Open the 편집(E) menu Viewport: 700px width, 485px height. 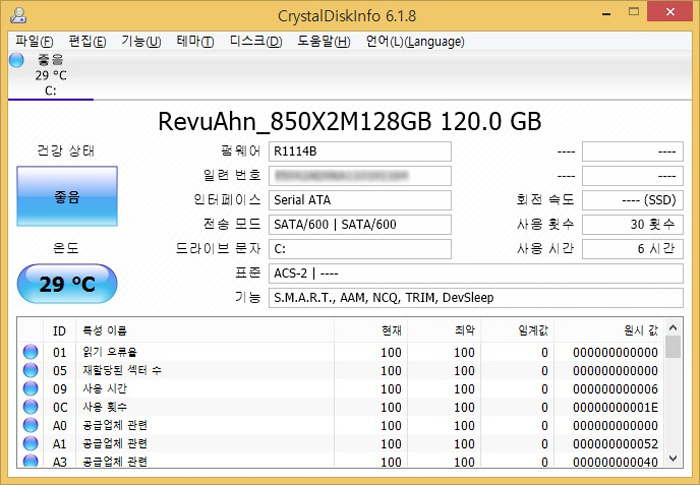(88, 42)
